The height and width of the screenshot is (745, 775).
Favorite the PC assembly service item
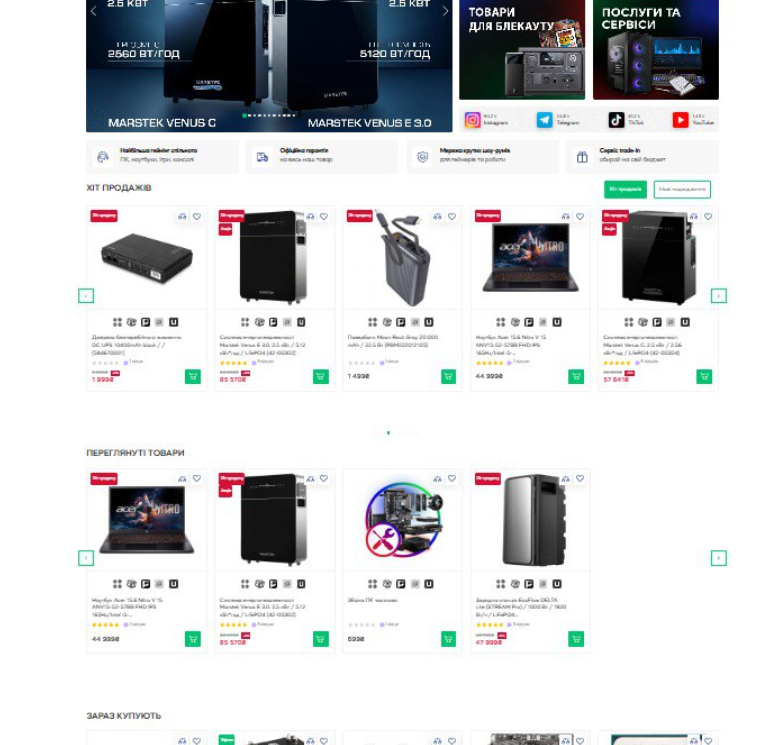pyautogui.click(x=452, y=479)
